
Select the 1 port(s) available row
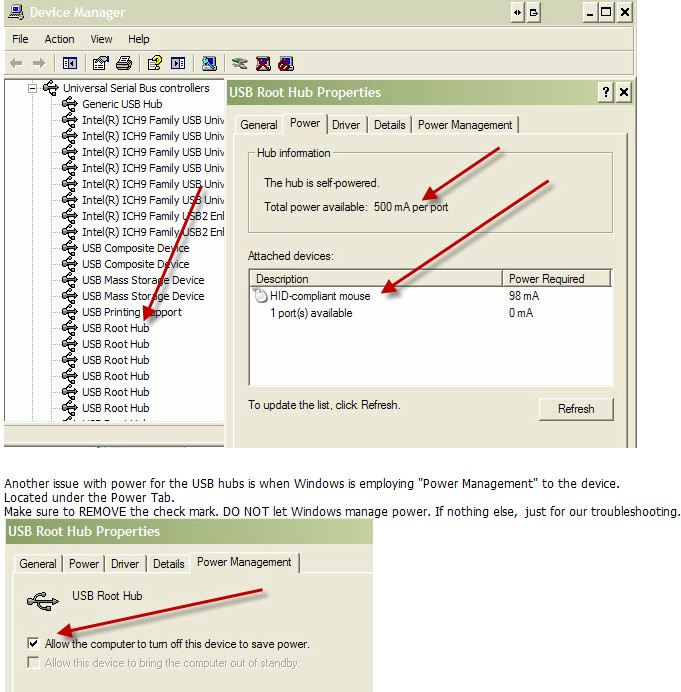(x=431, y=313)
